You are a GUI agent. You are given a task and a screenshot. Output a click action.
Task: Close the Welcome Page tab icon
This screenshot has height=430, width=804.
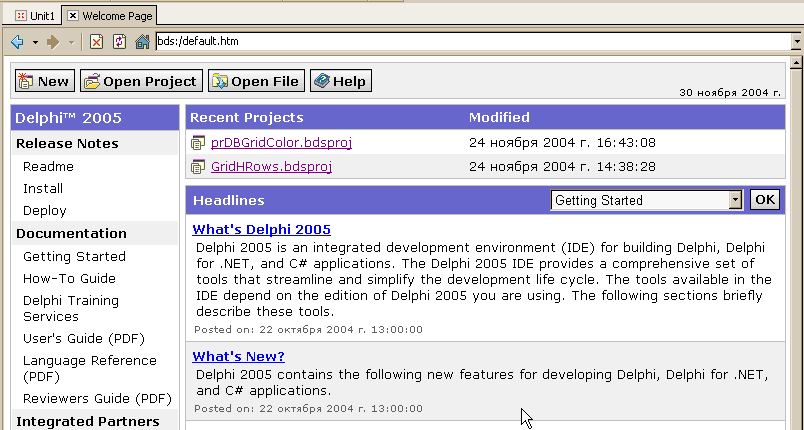click(73, 15)
